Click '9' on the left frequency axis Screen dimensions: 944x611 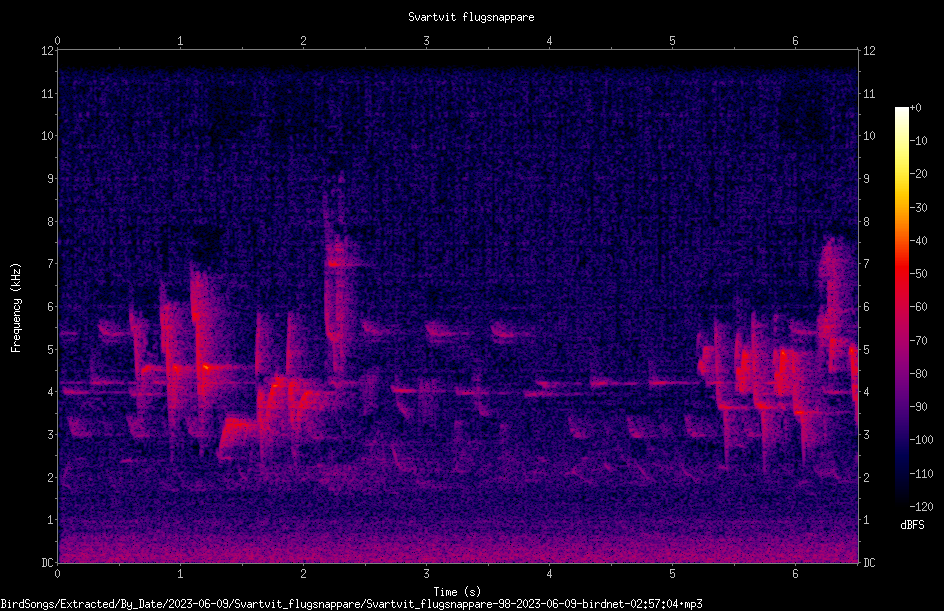click(x=50, y=179)
